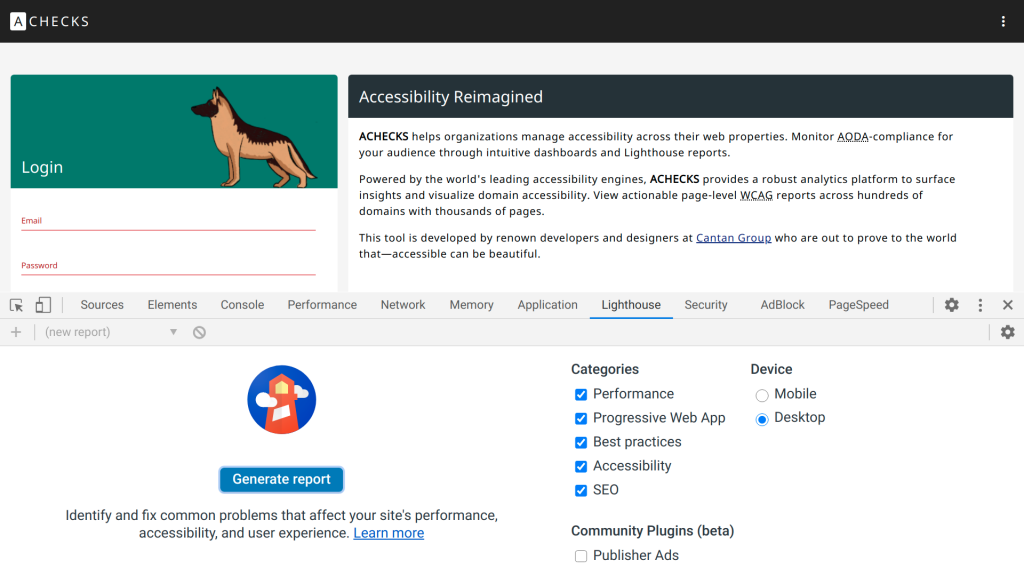The image size is (1024, 576).
Task: Uncheck the Performance category
Action: [x=581, y=394]
